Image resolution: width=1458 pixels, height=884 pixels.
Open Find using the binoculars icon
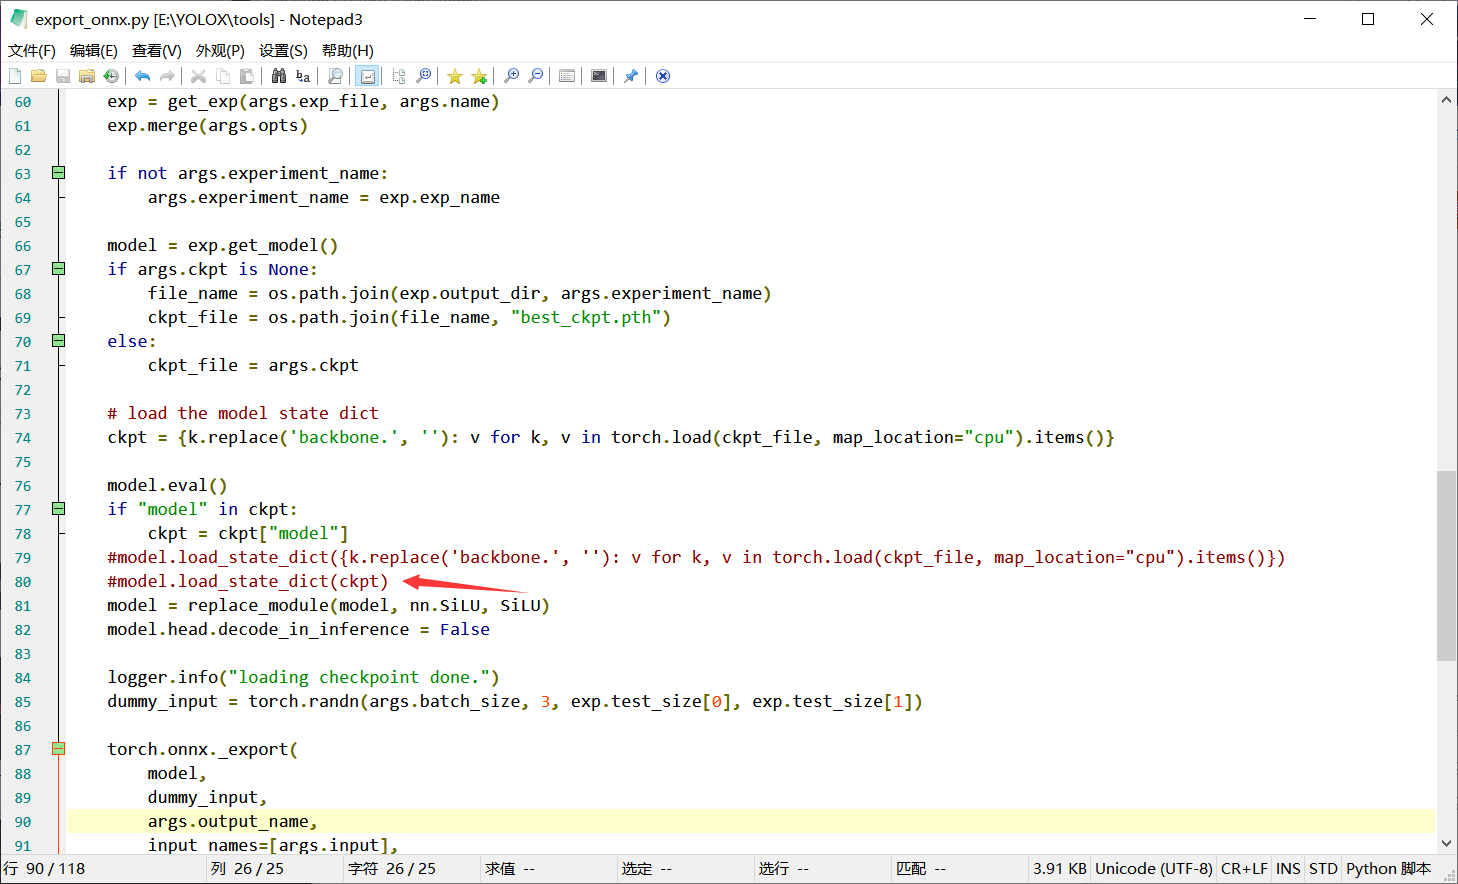click(278, 75)
